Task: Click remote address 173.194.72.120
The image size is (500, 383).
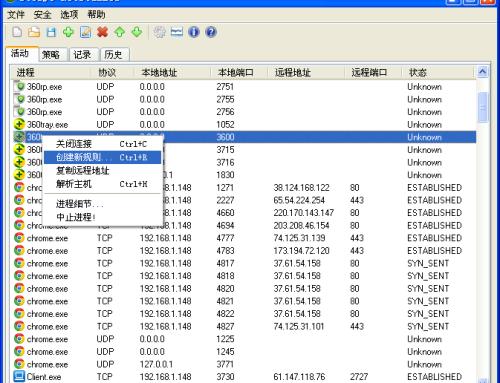Action: [x=301, y=251]
